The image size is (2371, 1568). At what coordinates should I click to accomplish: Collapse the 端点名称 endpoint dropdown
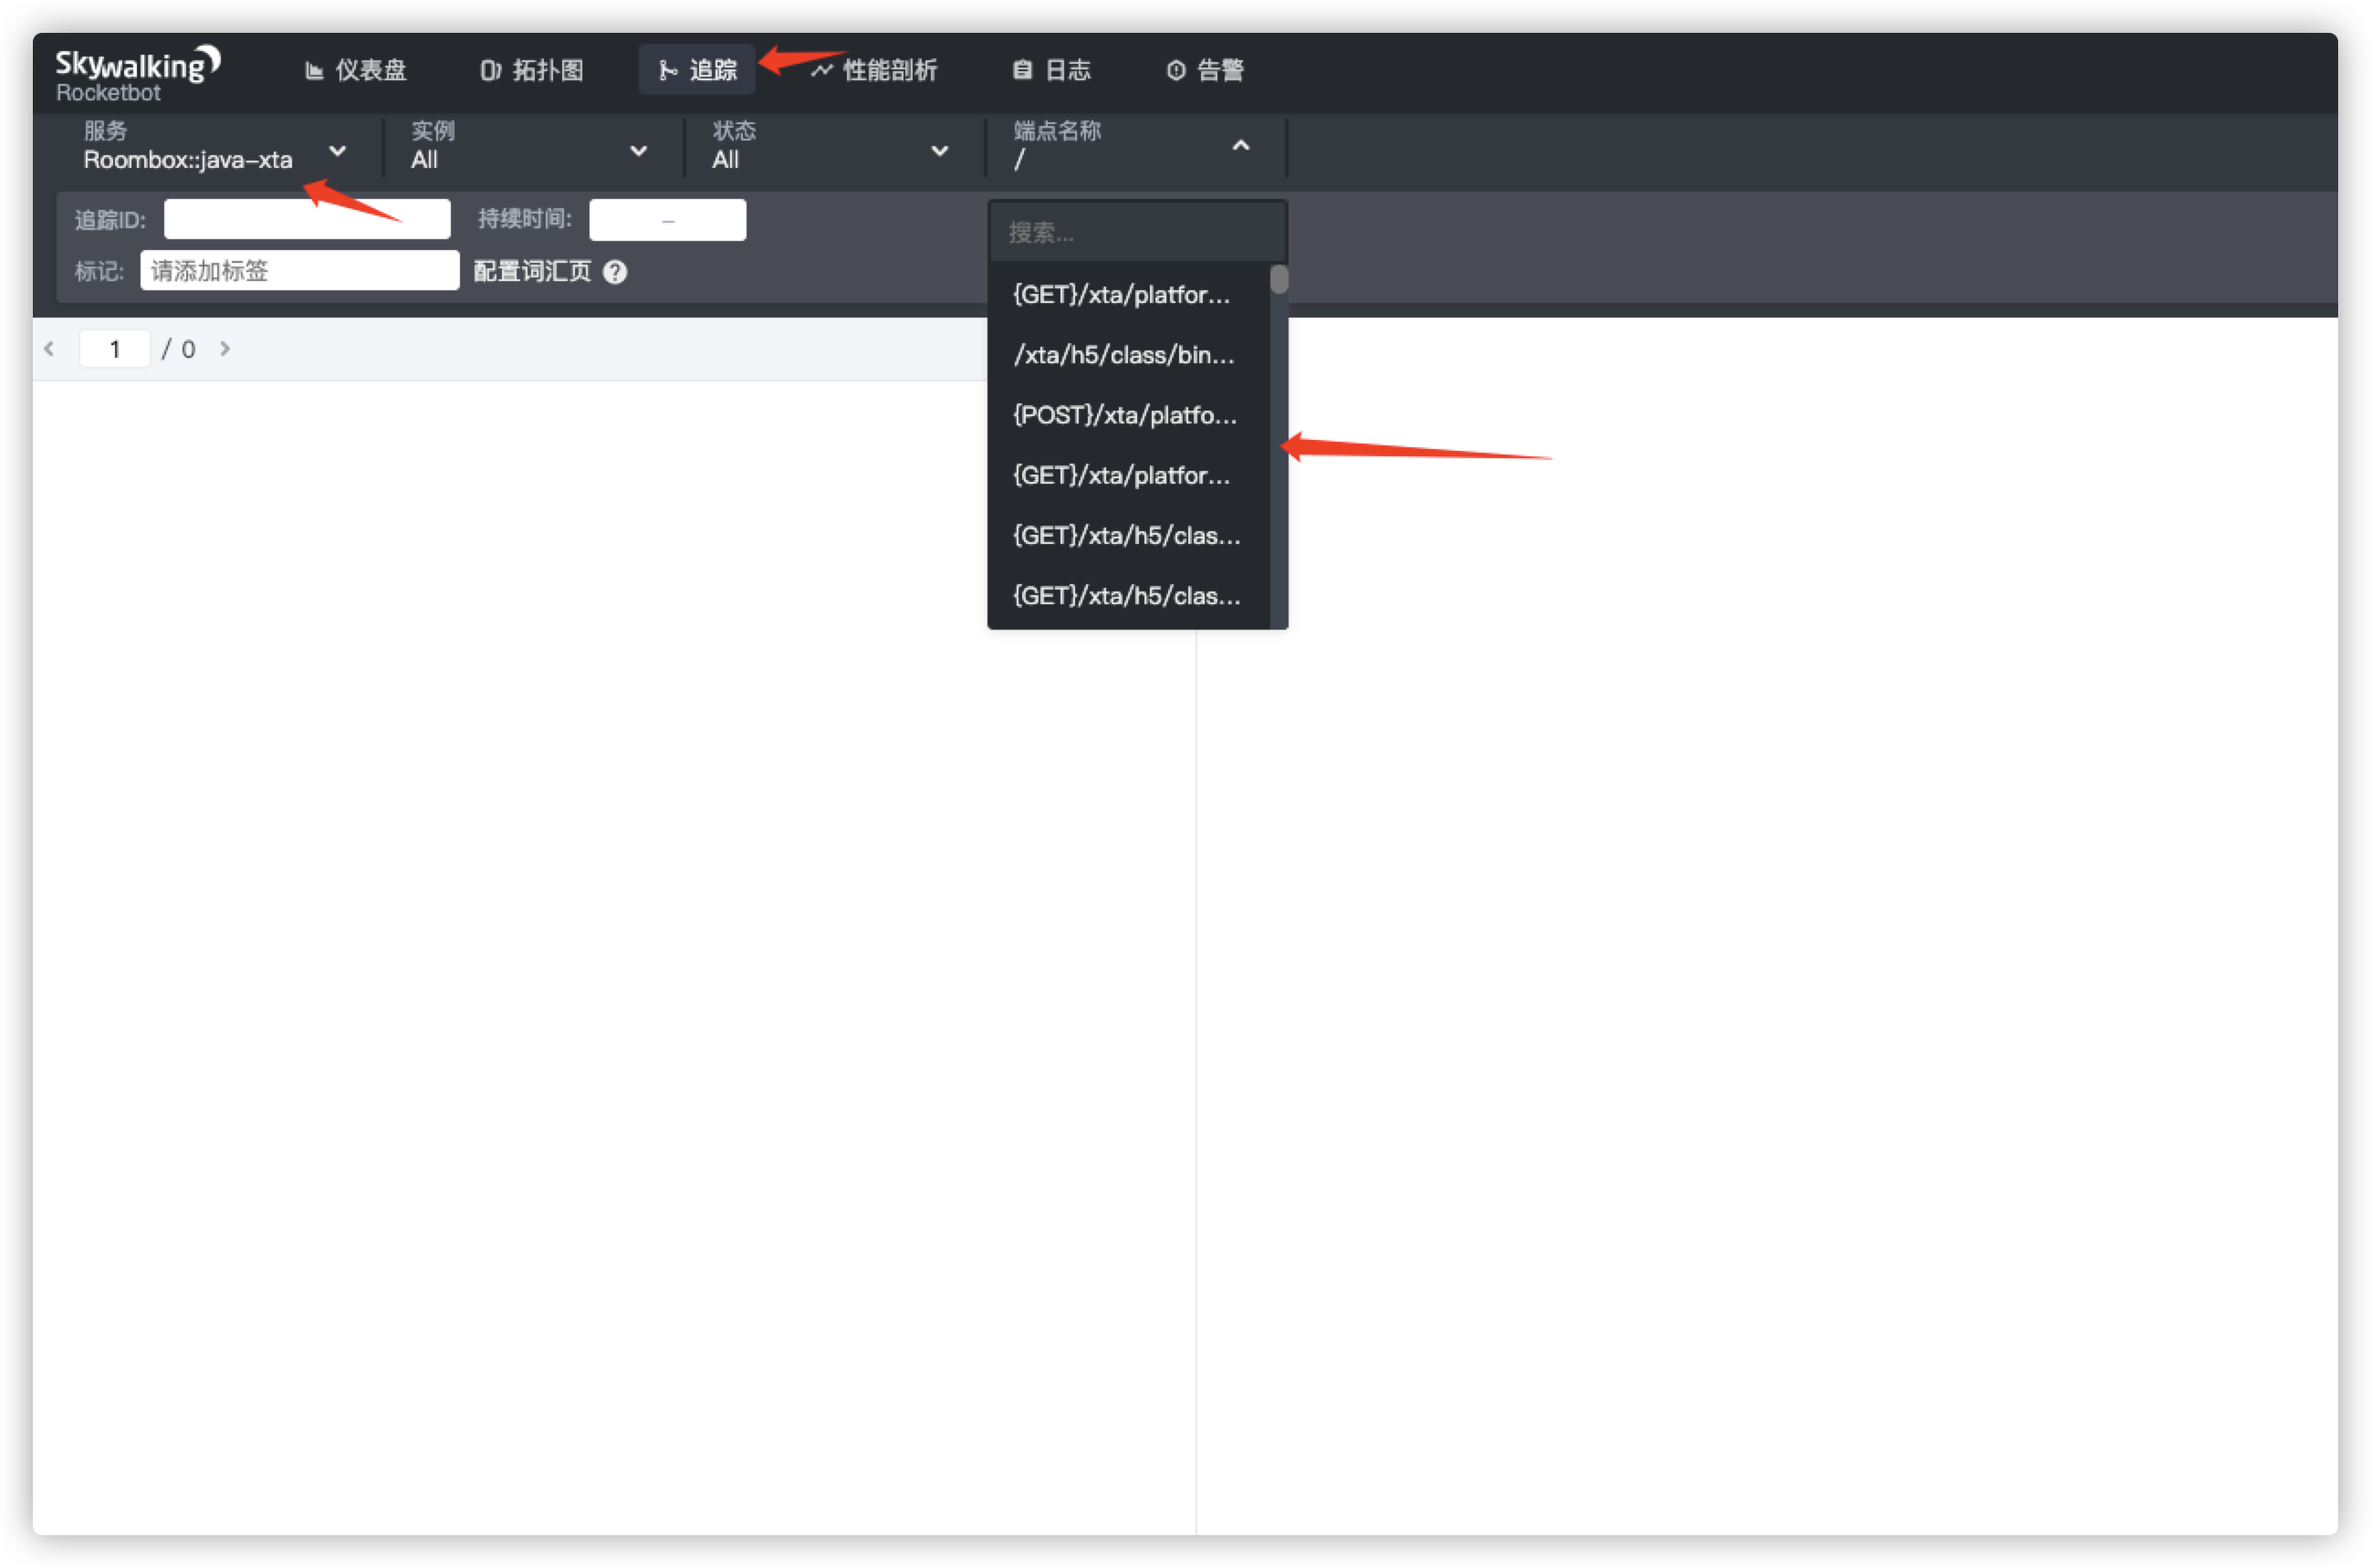pos(1240,146)
